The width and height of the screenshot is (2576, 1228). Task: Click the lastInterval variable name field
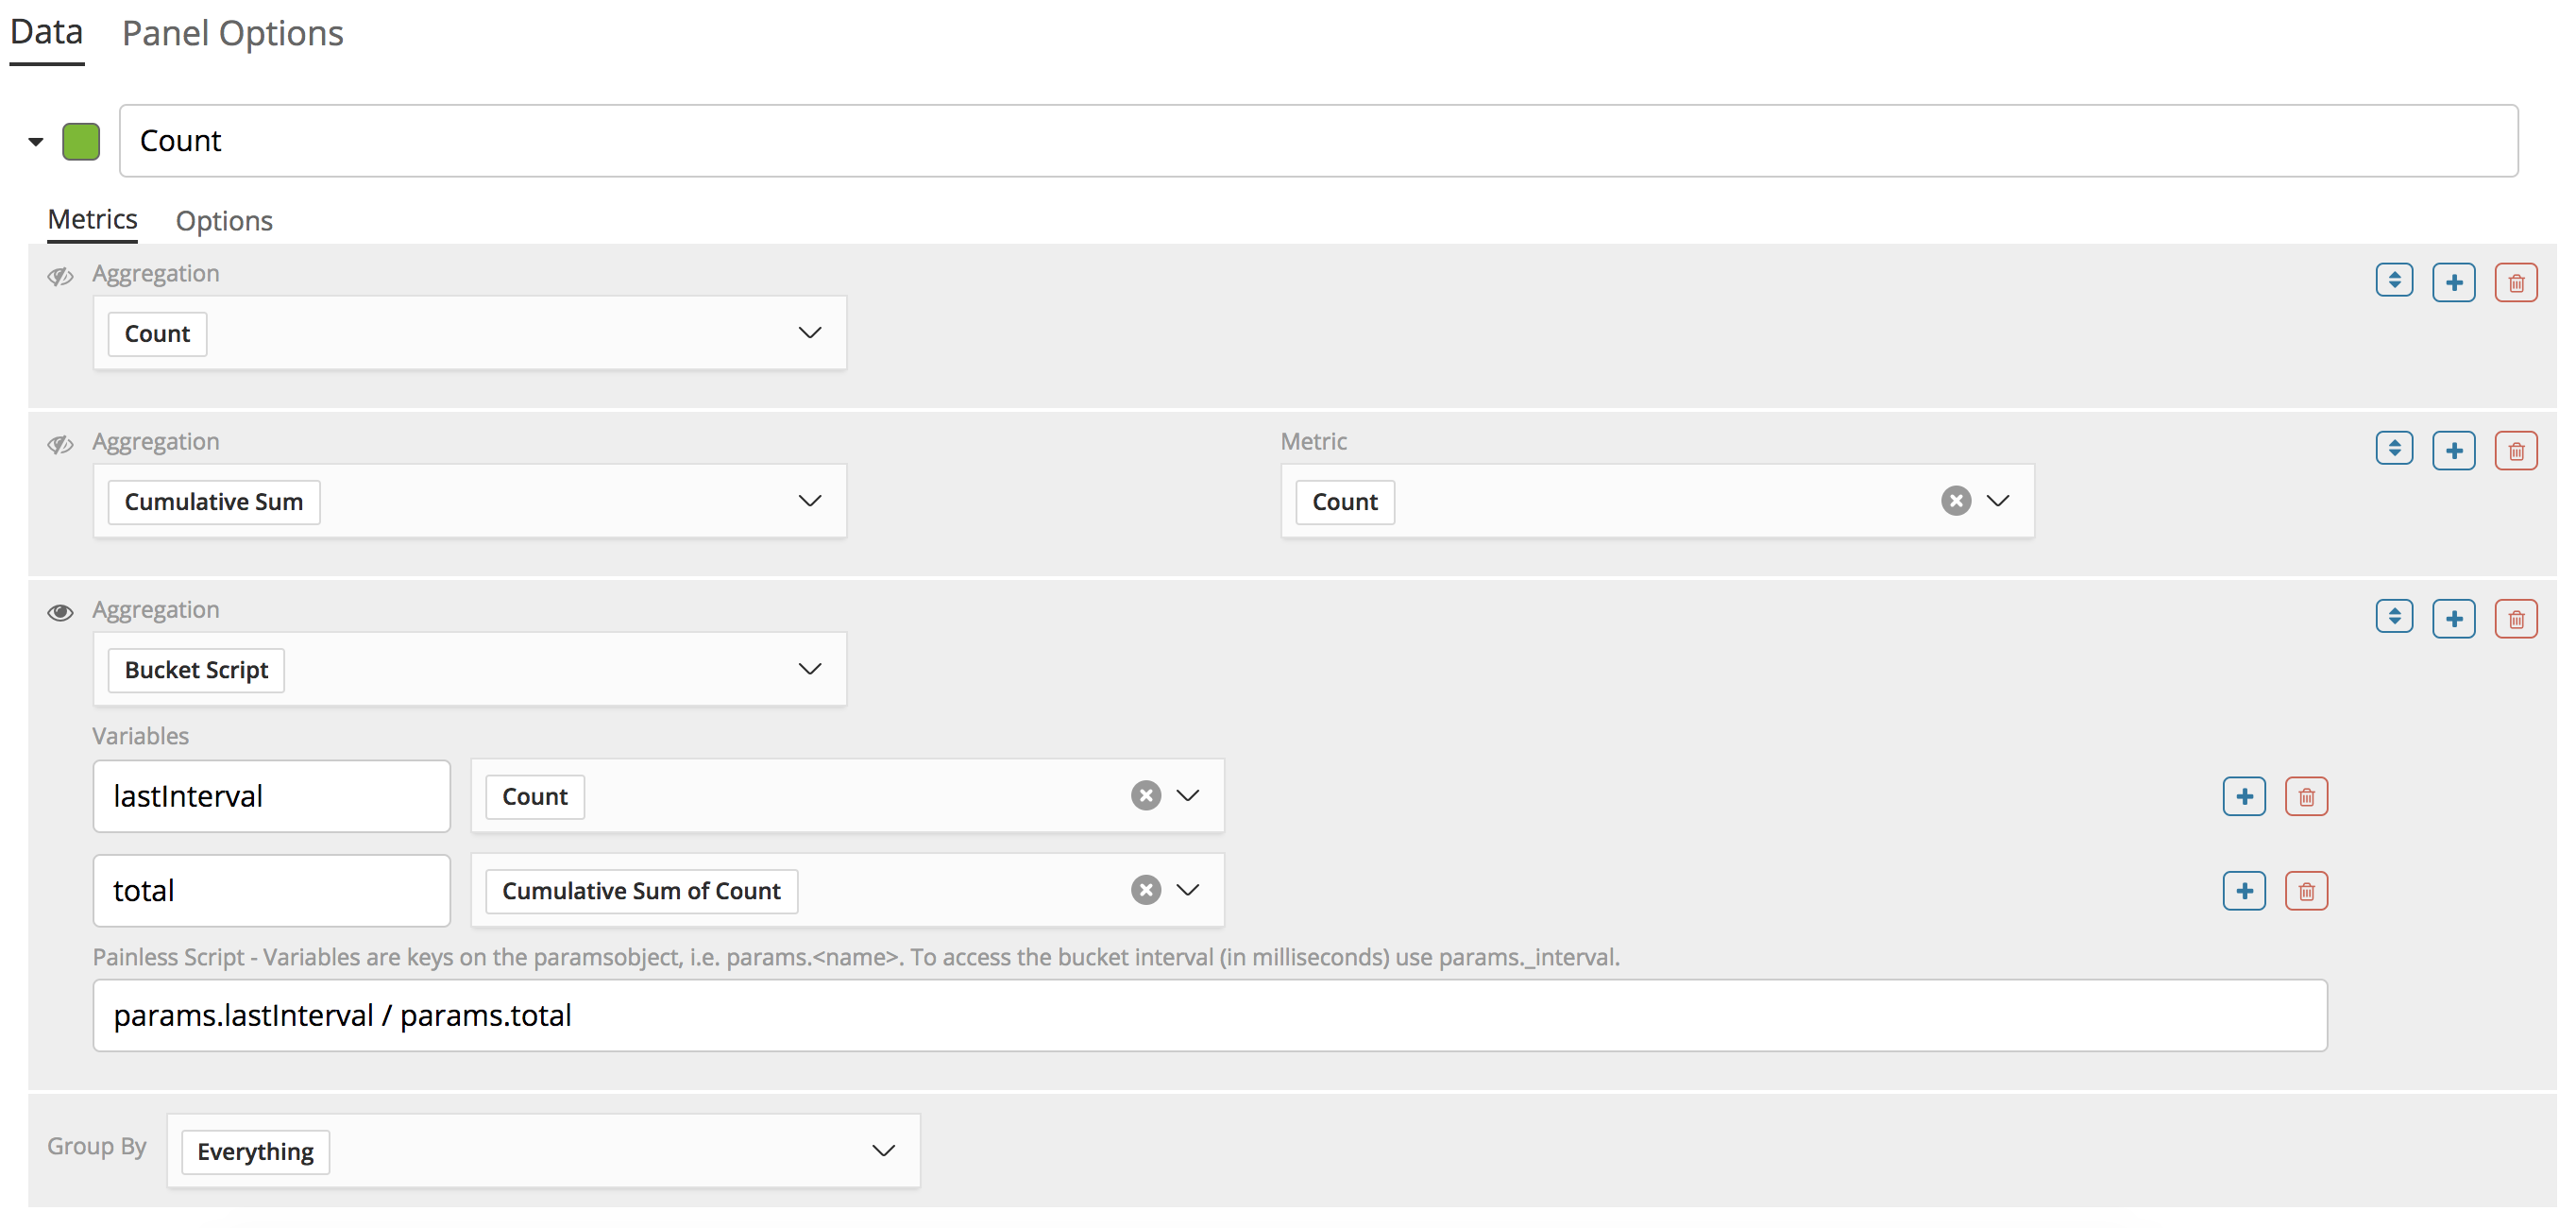coord(271,796)
